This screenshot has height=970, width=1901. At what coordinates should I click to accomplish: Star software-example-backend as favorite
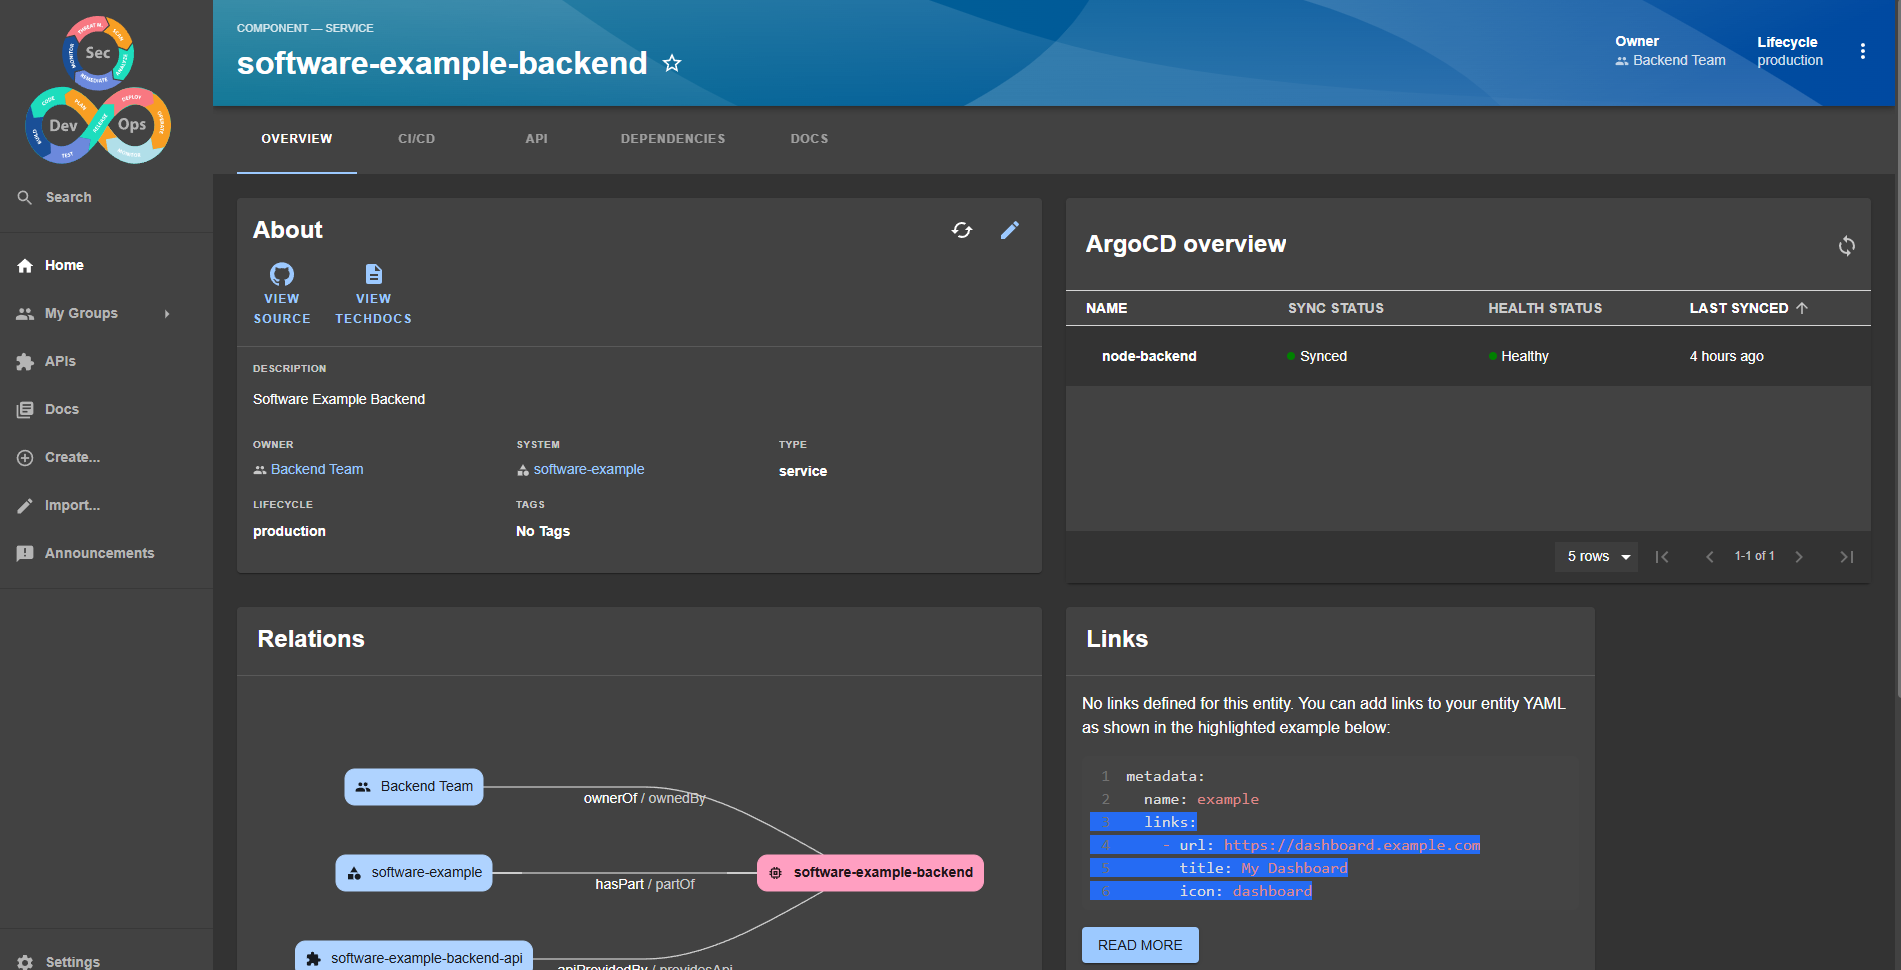click(672, 64)
